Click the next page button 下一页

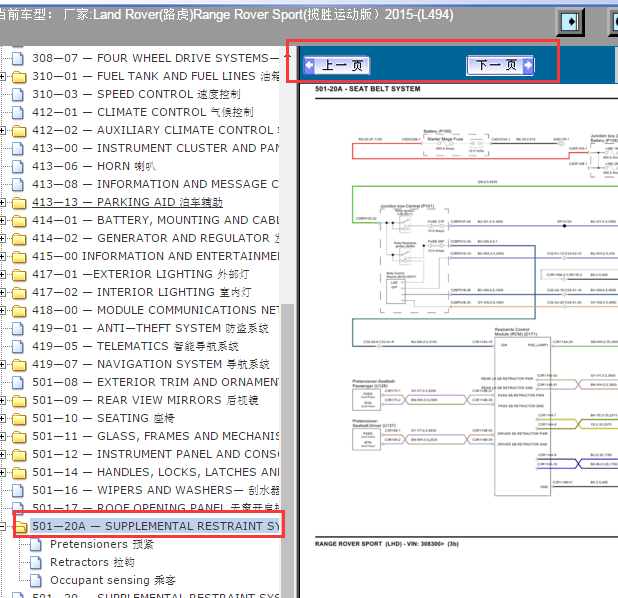500,65
